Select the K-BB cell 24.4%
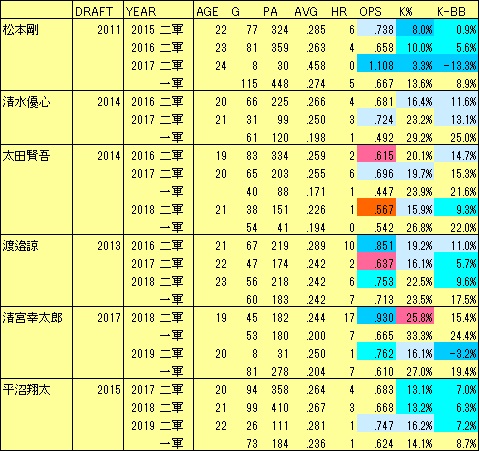 click(463, 336)
